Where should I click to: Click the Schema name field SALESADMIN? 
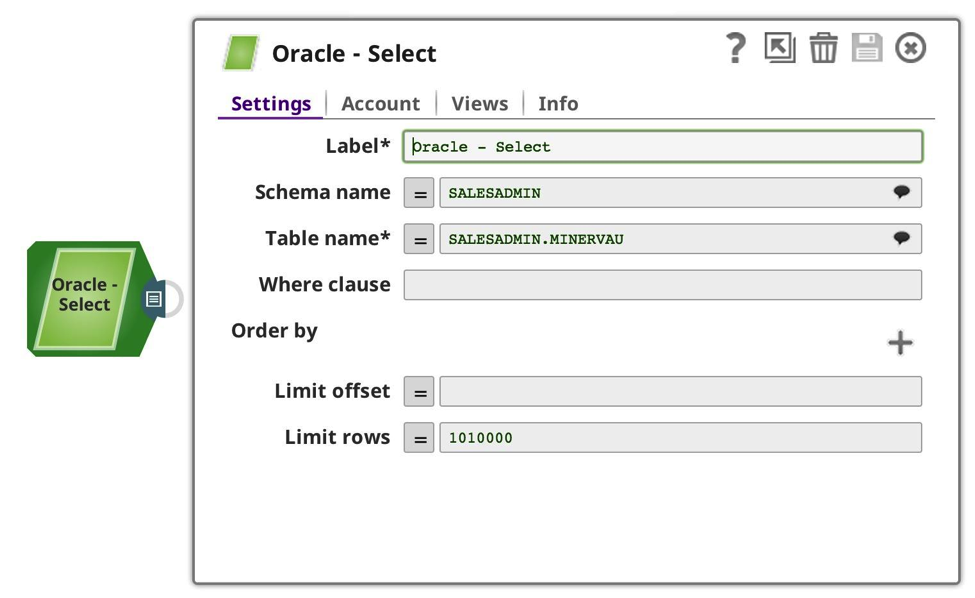point(680,193)
